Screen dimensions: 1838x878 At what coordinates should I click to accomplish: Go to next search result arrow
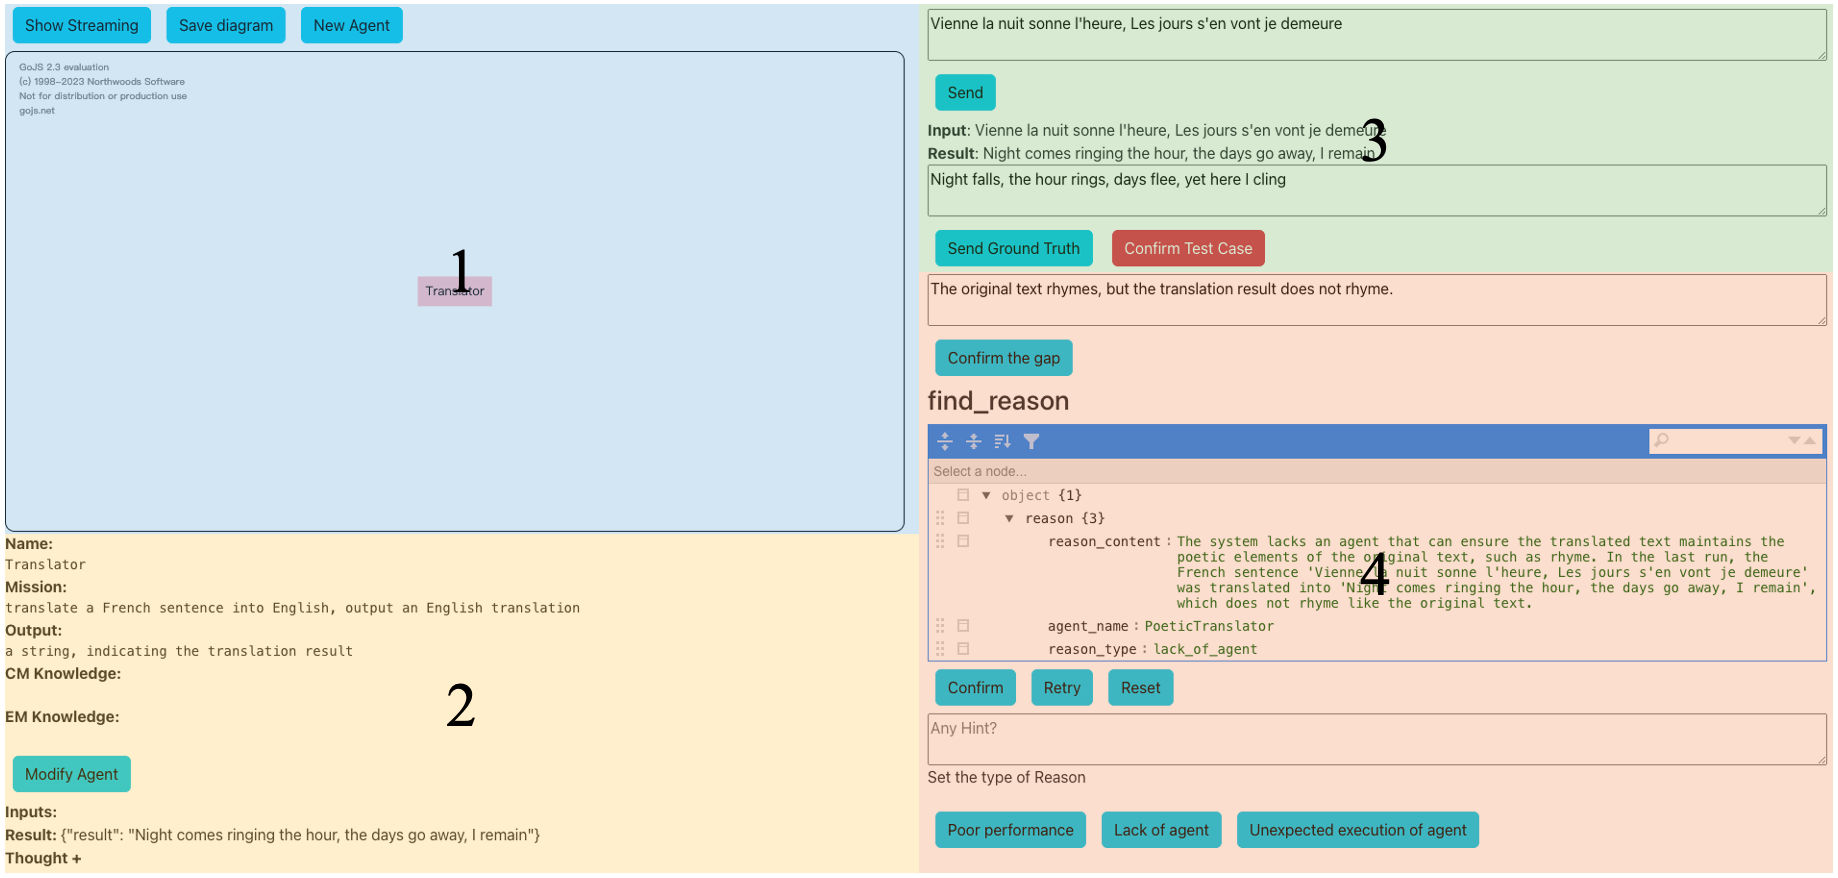point(1794,440)
